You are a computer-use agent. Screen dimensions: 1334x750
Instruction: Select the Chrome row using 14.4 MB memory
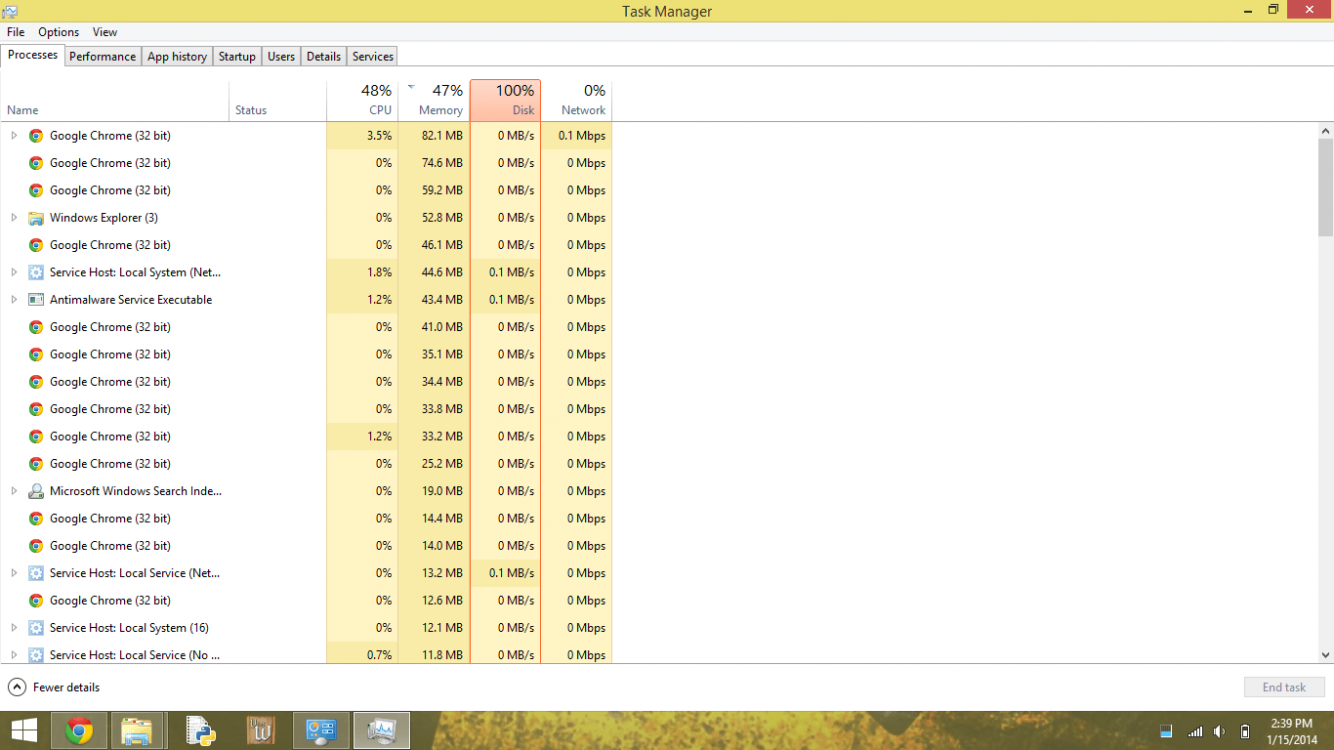tap(306, 518)
